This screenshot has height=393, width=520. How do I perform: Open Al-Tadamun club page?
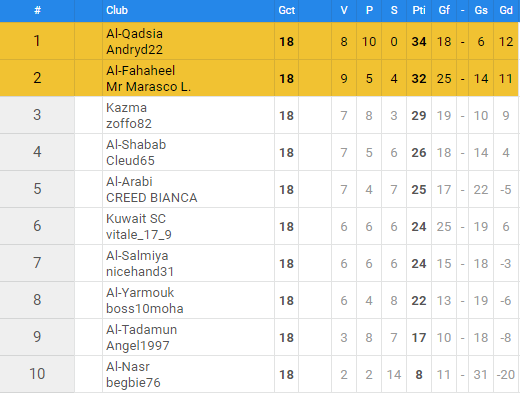(141, 330)
